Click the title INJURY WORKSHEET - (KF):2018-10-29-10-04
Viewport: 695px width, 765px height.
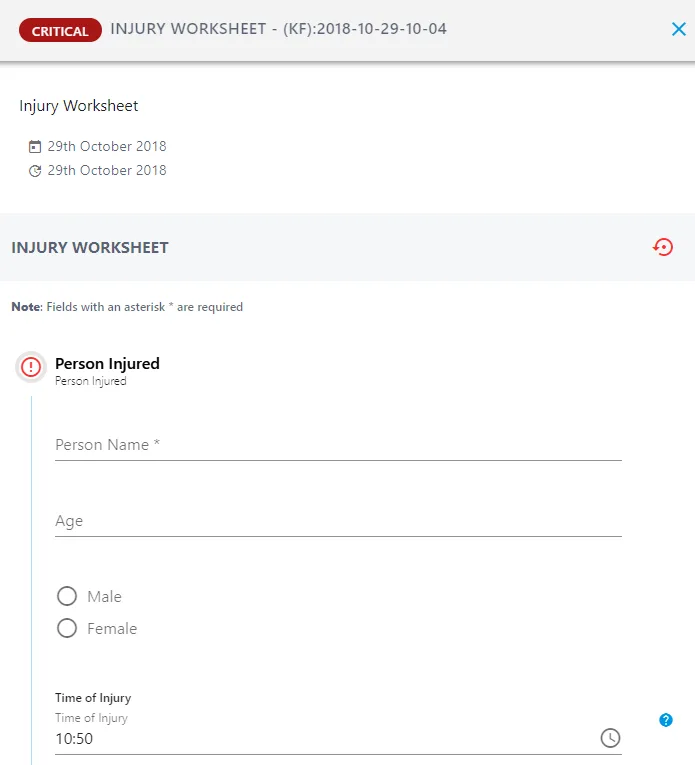pos(278,29)
